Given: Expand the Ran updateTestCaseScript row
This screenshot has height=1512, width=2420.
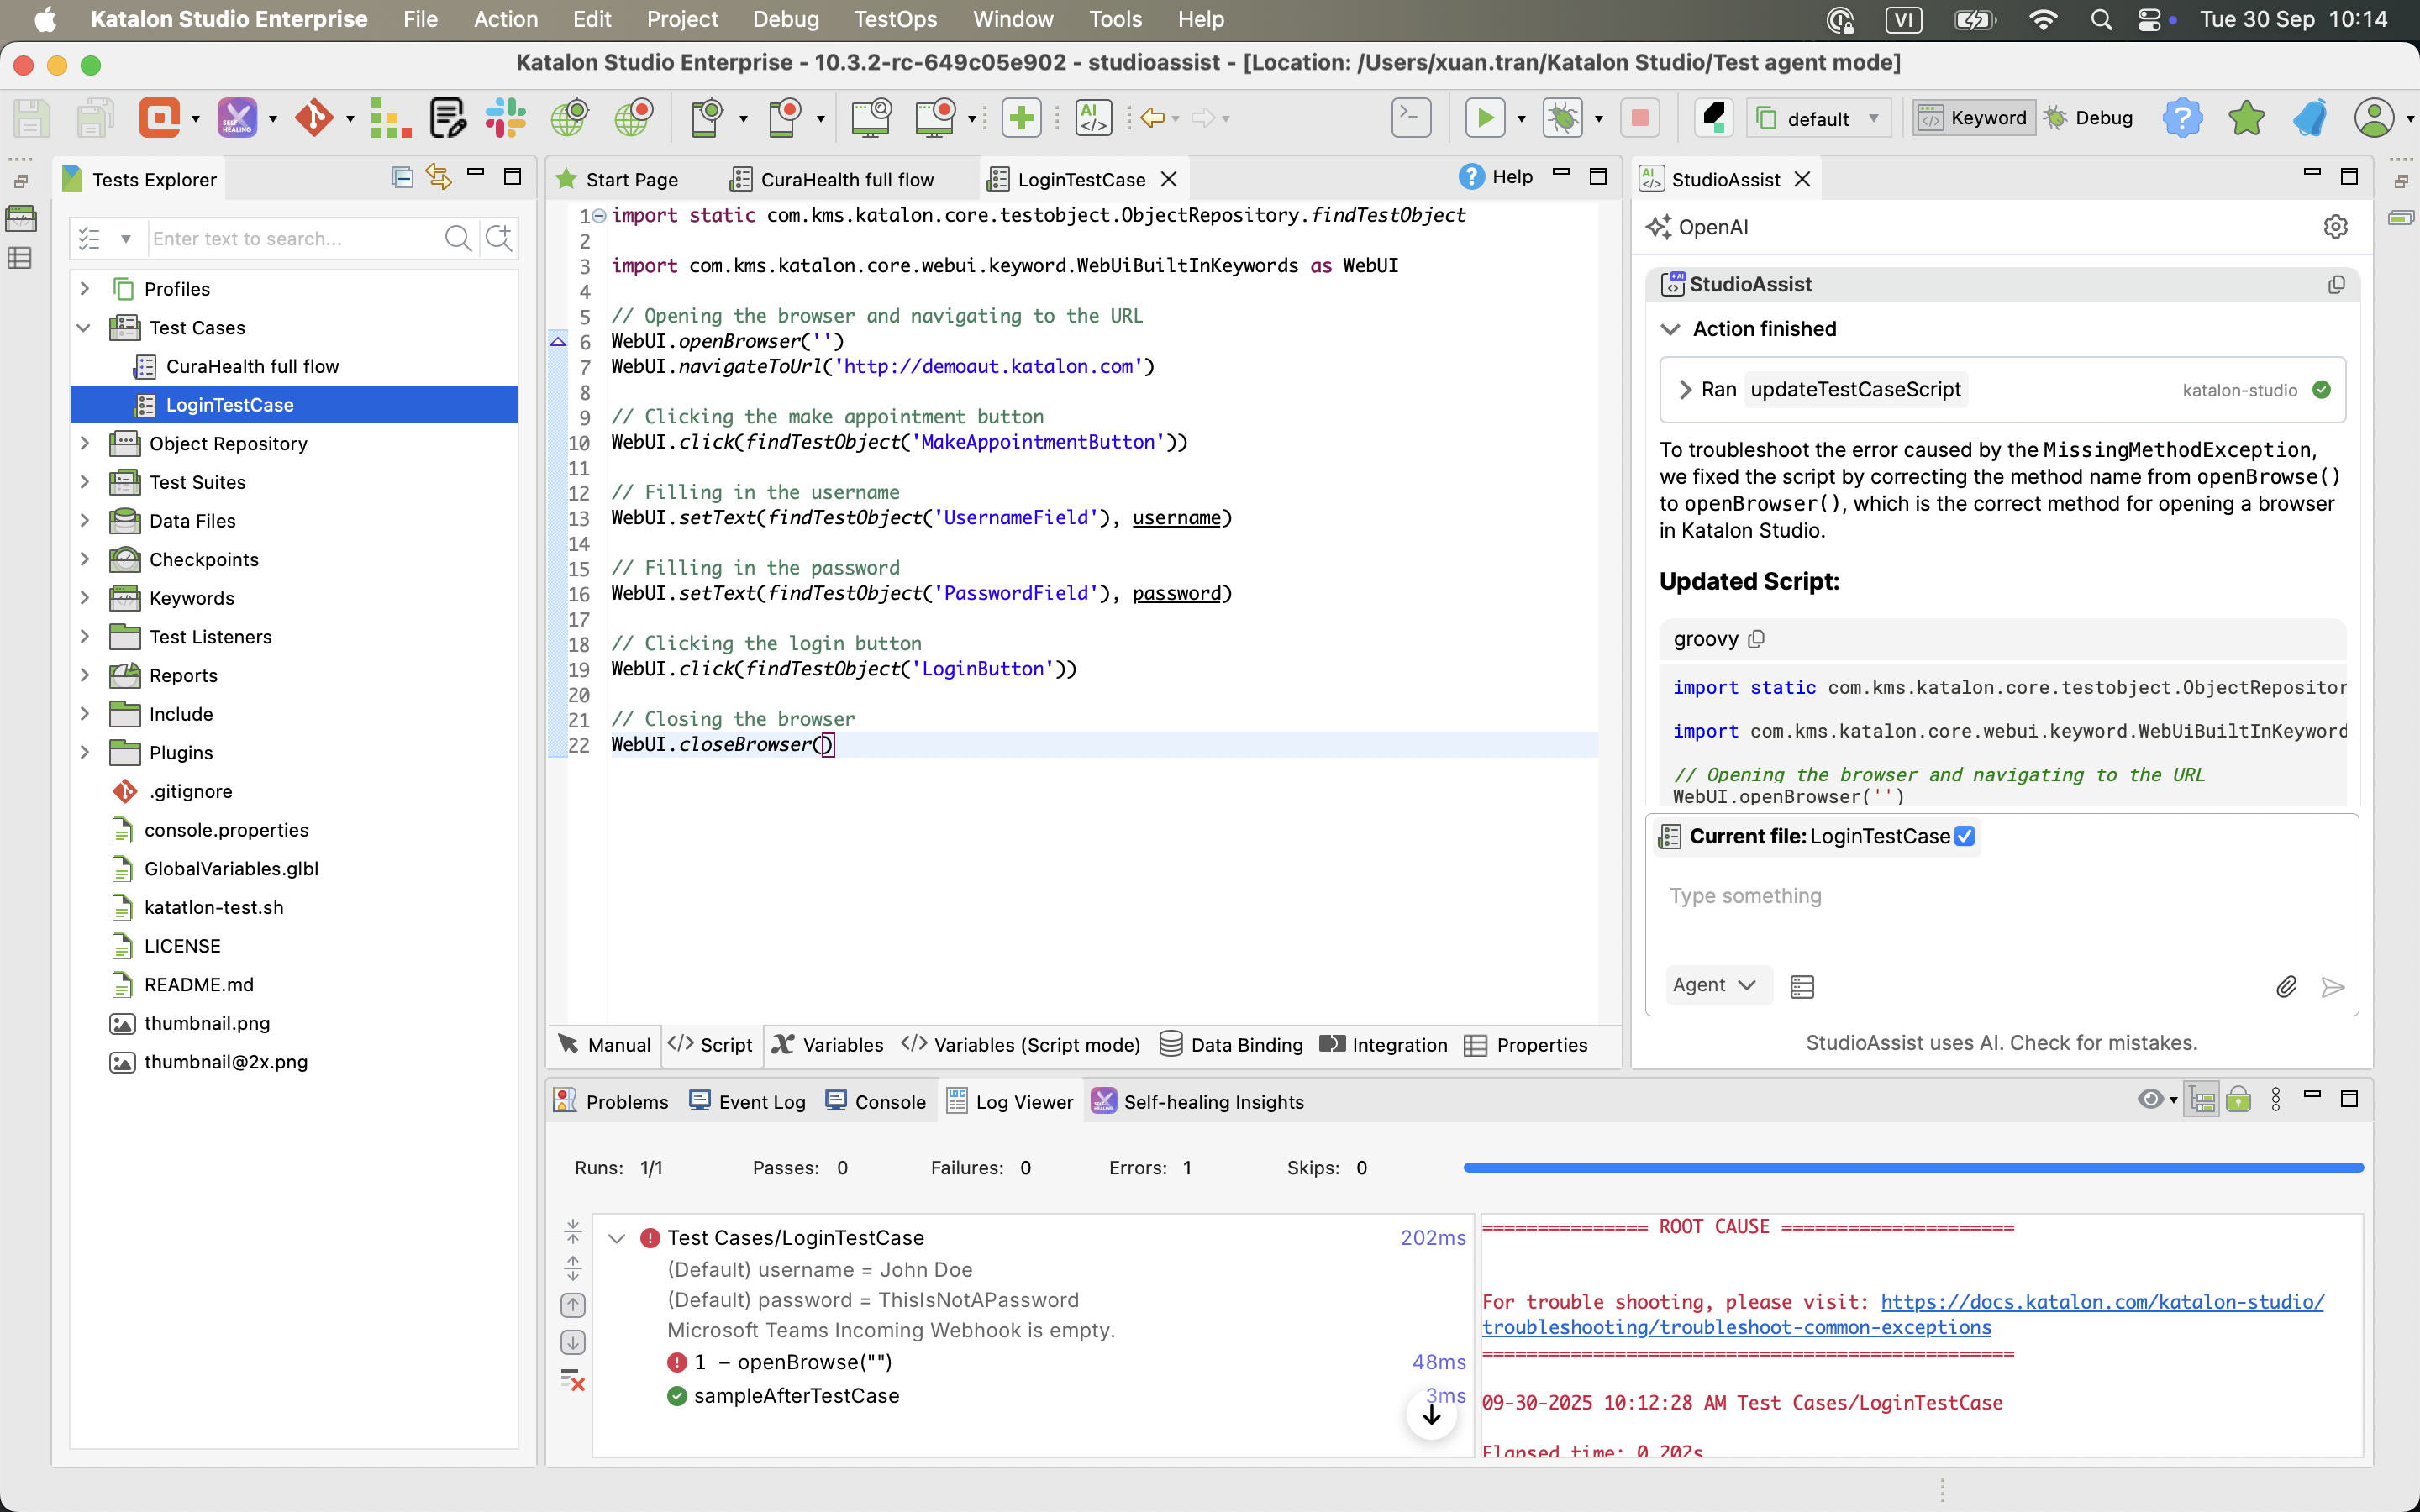Looking at the screenshot, I should coord(1685,390).
